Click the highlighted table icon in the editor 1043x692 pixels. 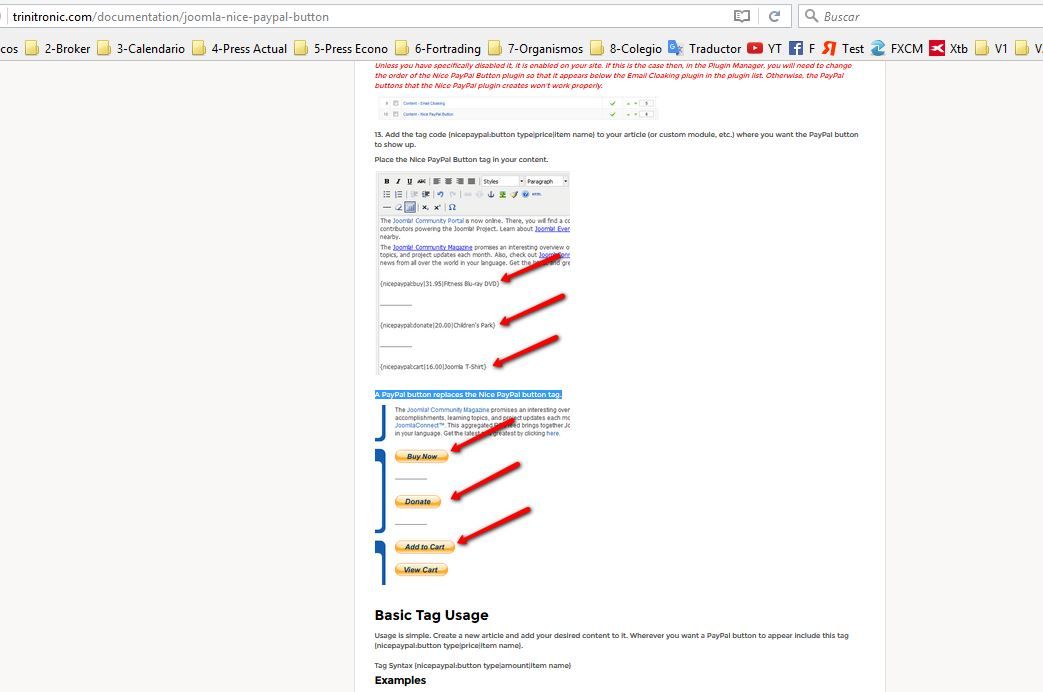(x=410, y=207)
